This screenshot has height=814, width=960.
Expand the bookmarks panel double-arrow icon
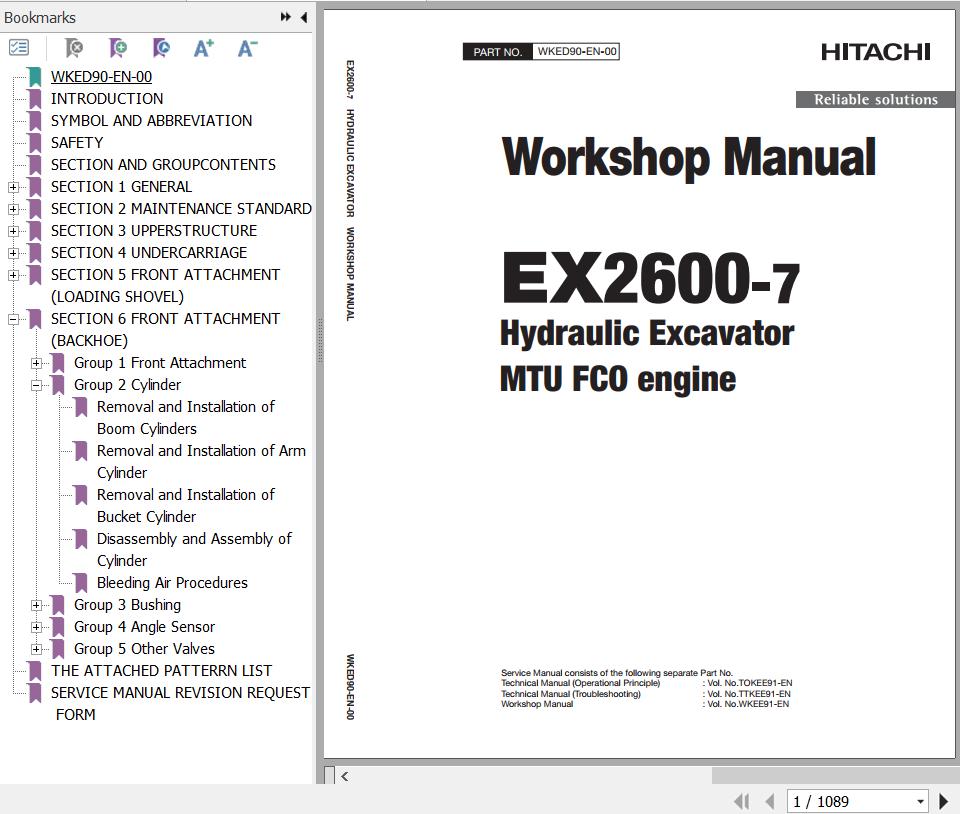click(x=285, y=17)
